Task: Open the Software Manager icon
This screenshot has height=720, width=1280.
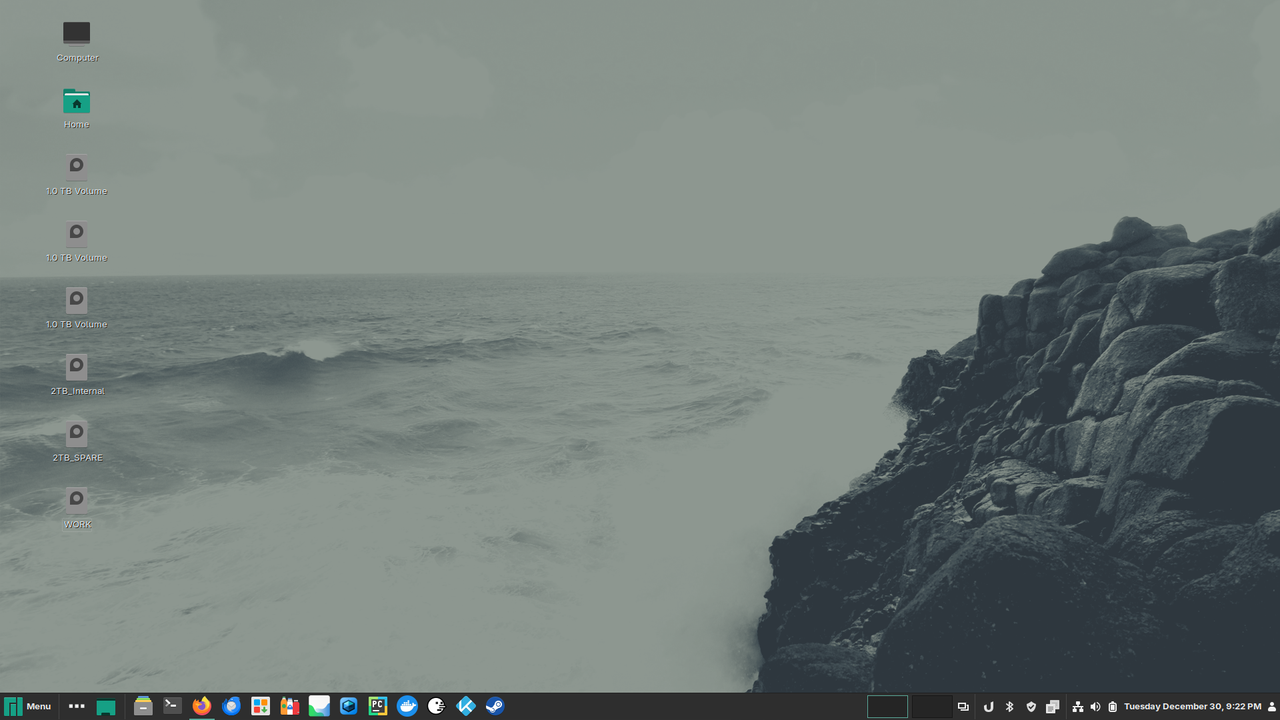Action: click(x=259, y=706)
